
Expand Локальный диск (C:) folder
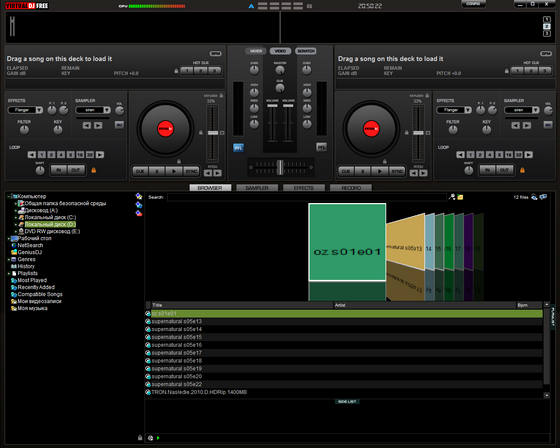click(x=16, y=217)
